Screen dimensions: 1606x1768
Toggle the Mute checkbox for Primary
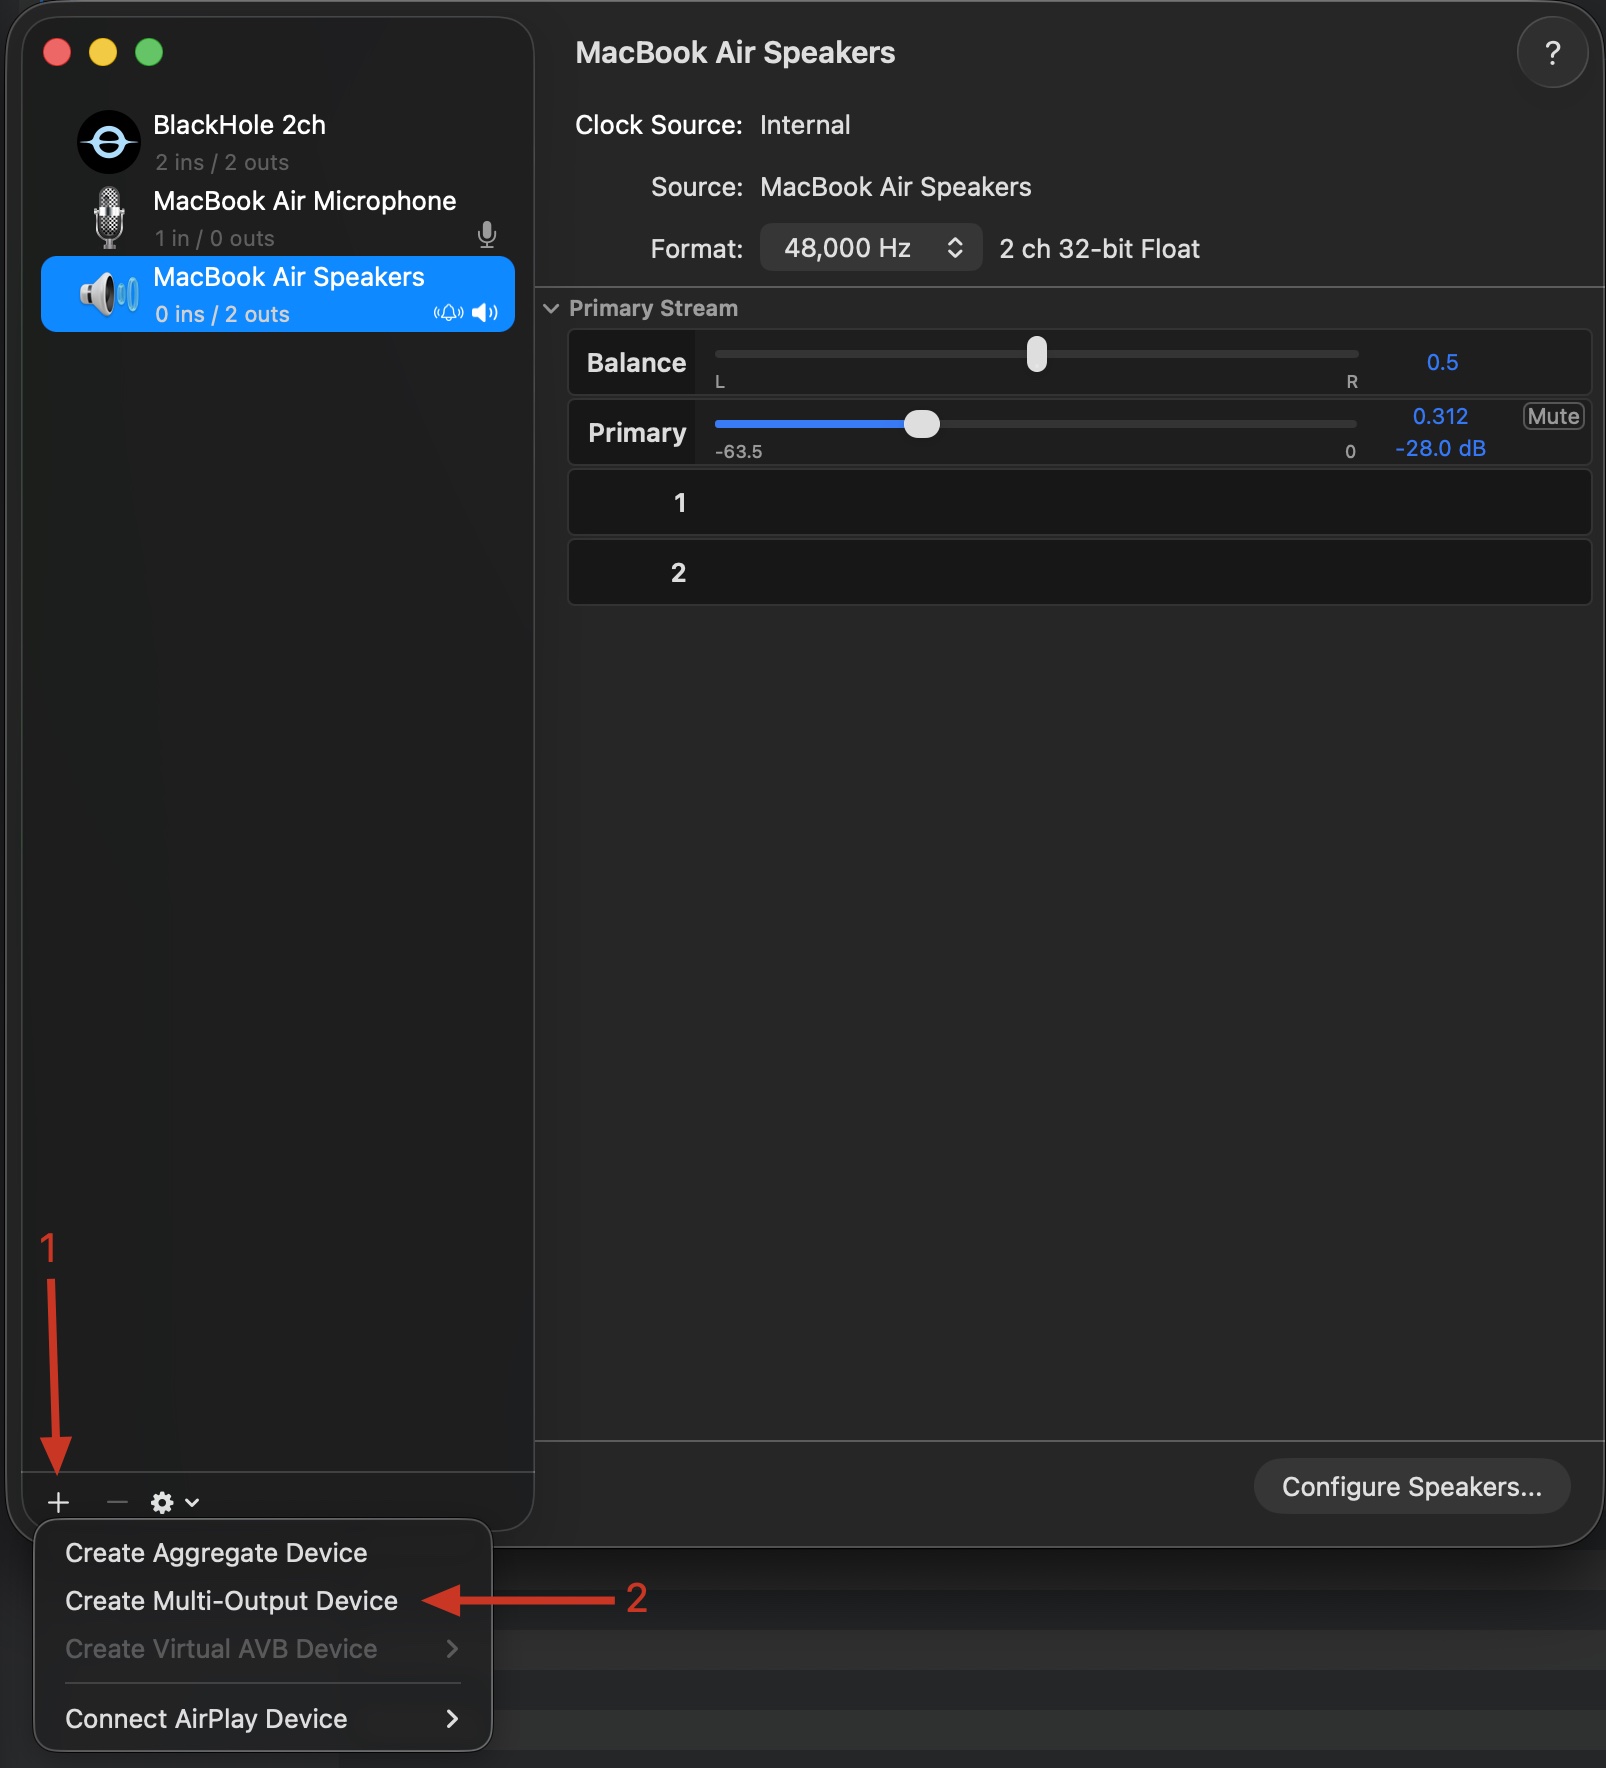click(1553, 416)
